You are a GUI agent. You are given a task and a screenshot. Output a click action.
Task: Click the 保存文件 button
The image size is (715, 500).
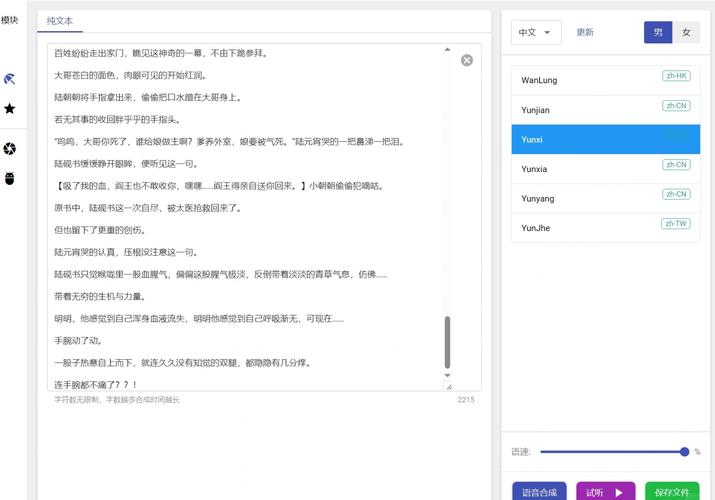(x=672, y=492)
